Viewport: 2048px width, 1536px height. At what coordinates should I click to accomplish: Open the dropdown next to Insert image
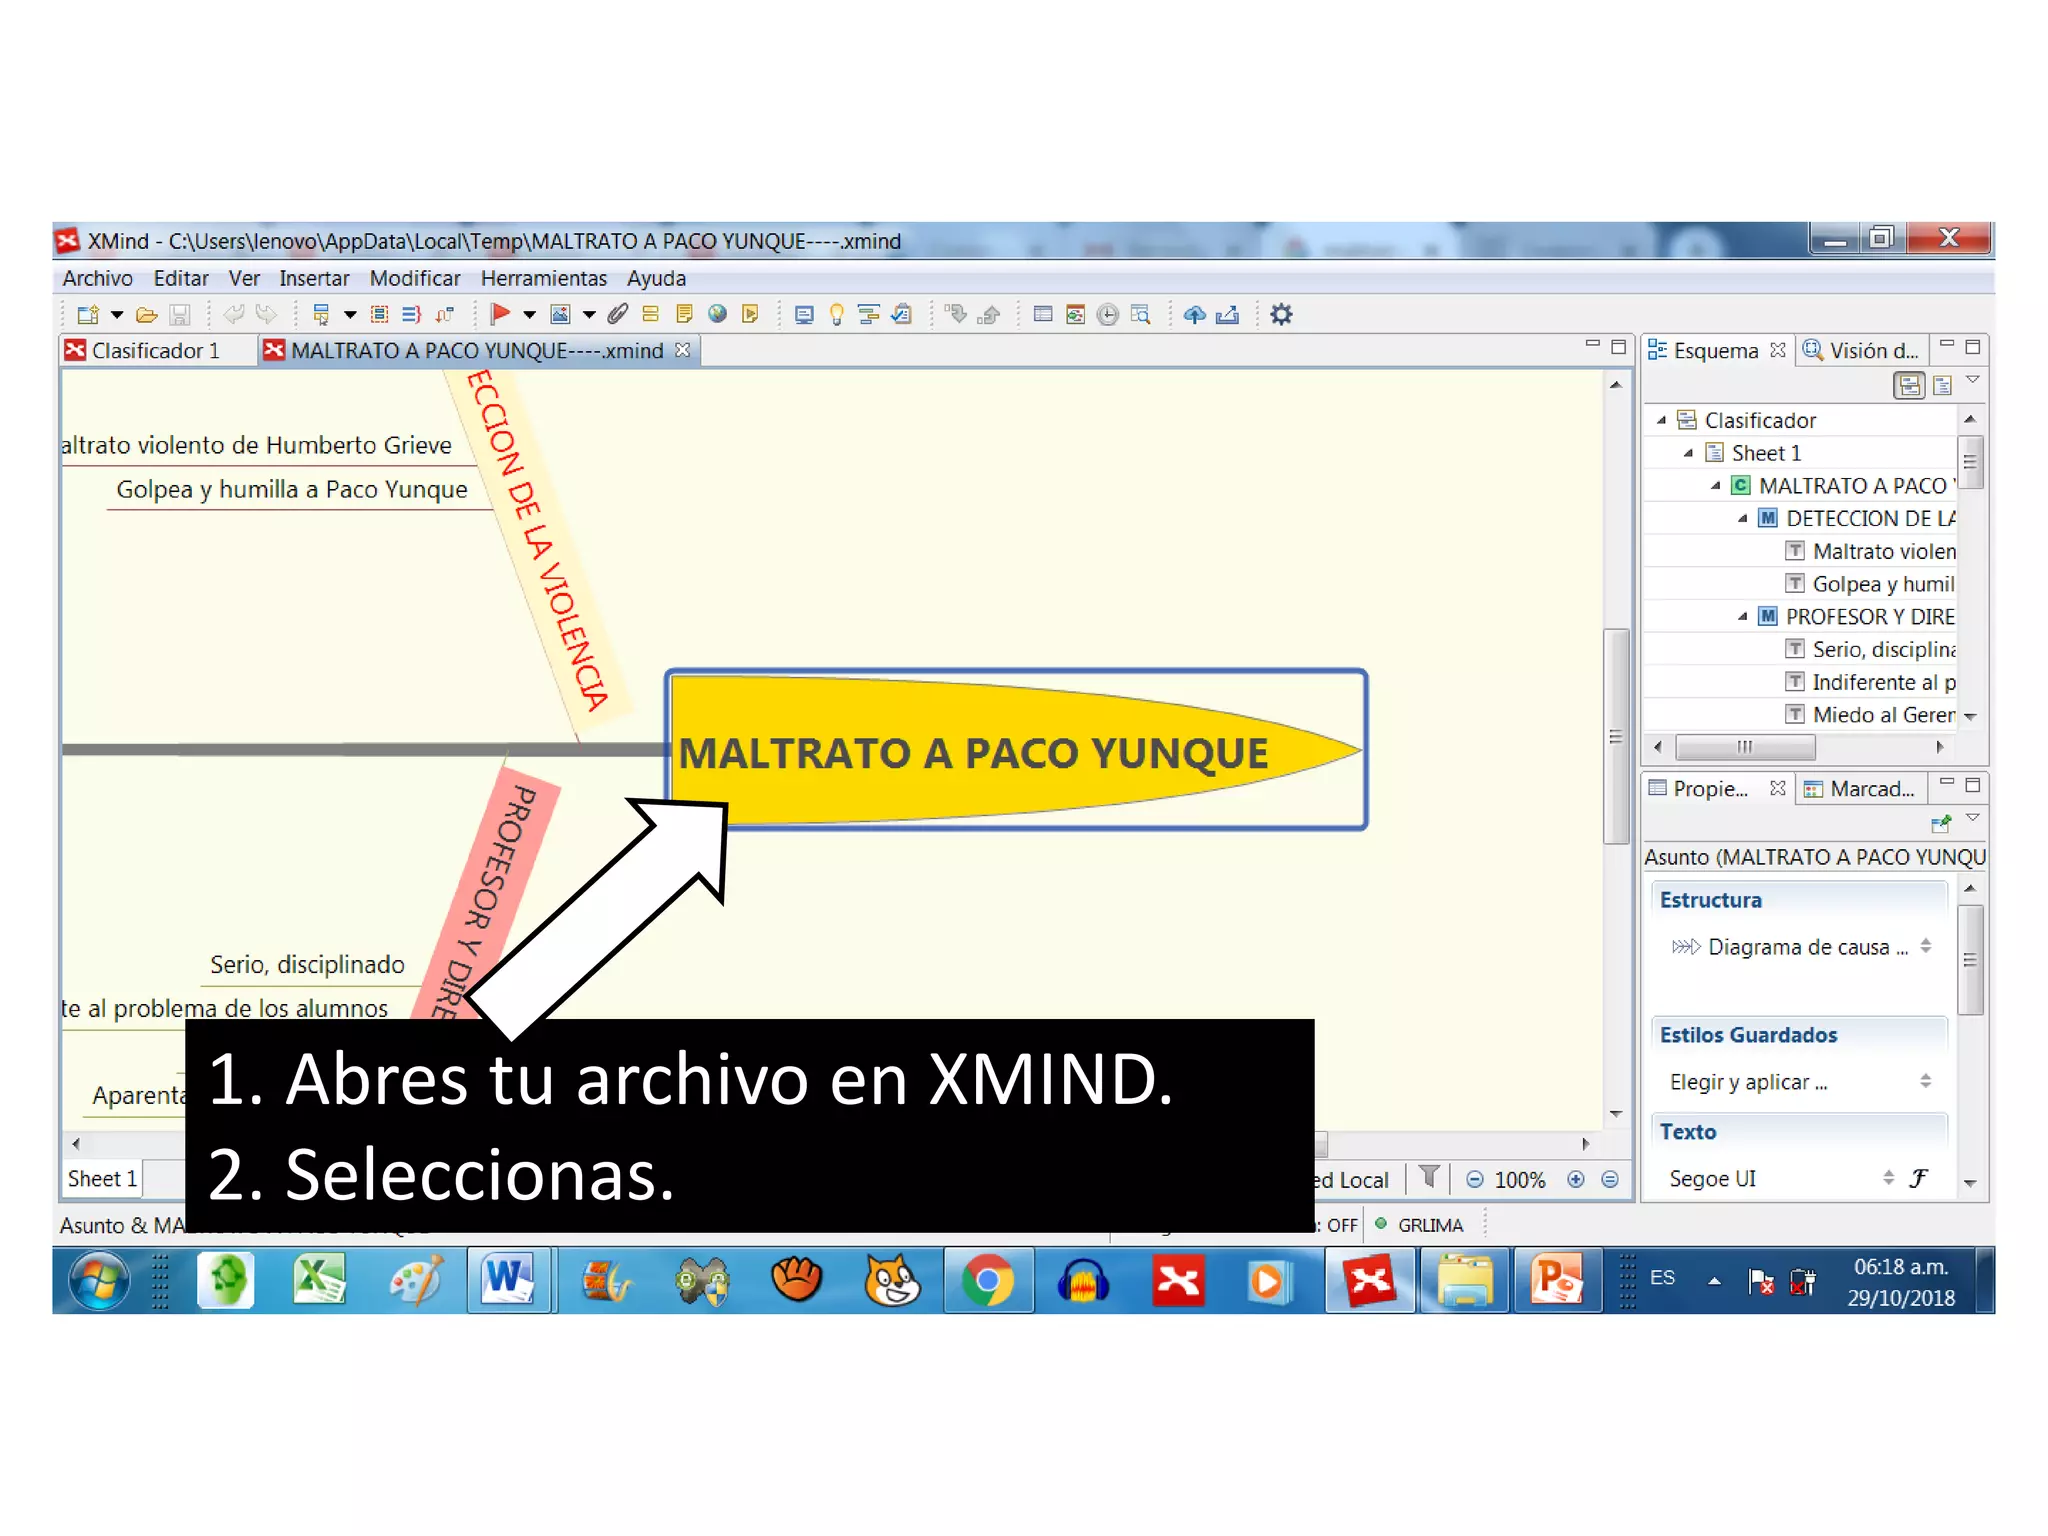[x=589, y=315]
